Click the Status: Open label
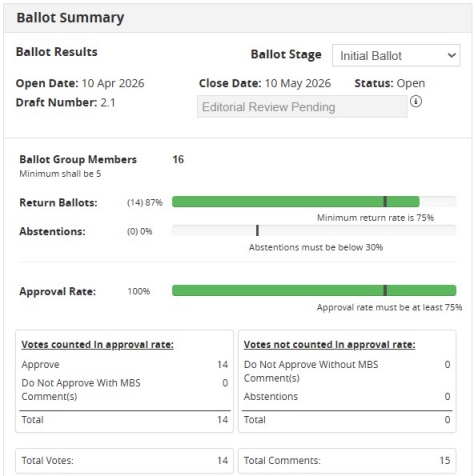 click(390, 83)
